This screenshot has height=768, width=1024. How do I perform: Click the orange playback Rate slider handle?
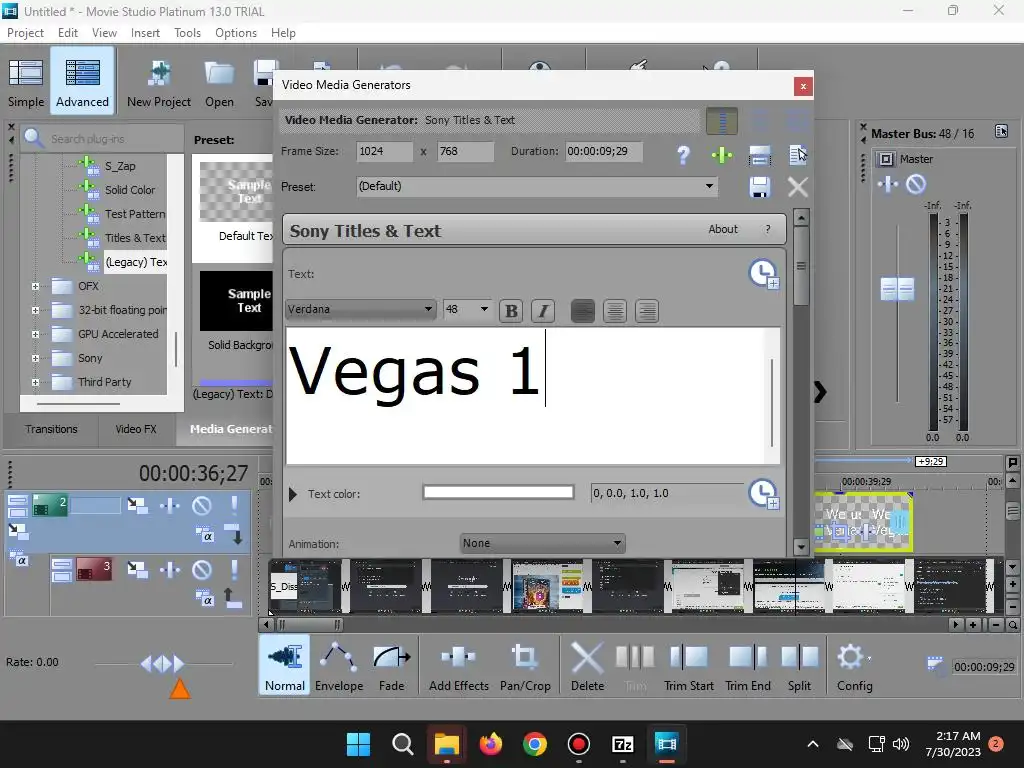tap(180, 688)
